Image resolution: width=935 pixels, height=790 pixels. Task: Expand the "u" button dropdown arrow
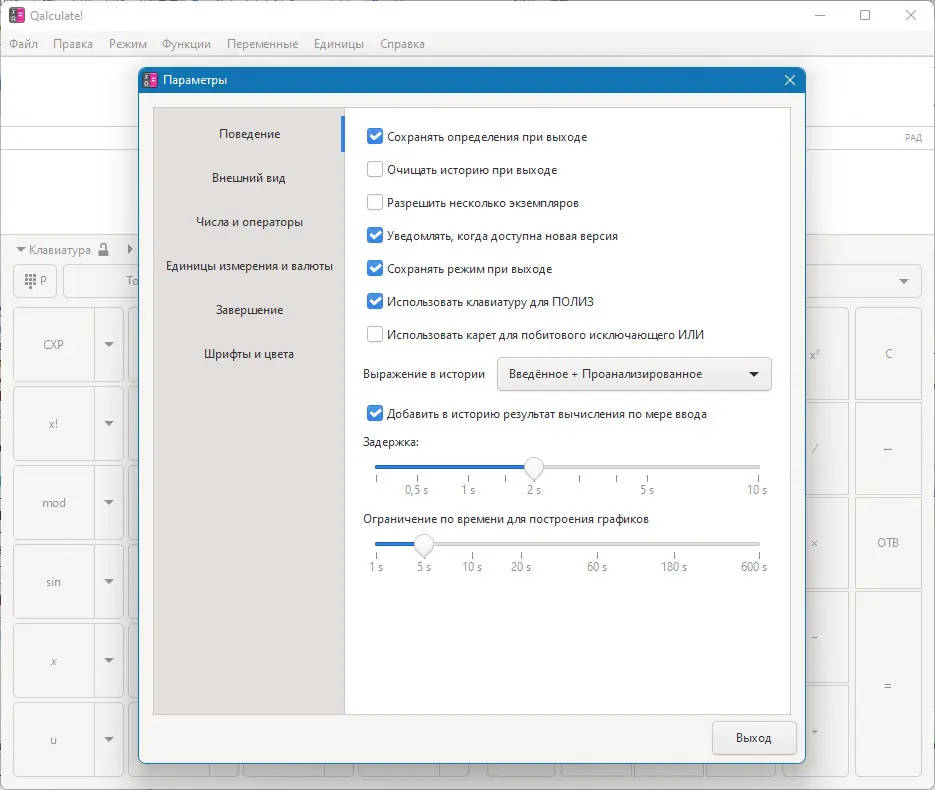pos(109,739)
